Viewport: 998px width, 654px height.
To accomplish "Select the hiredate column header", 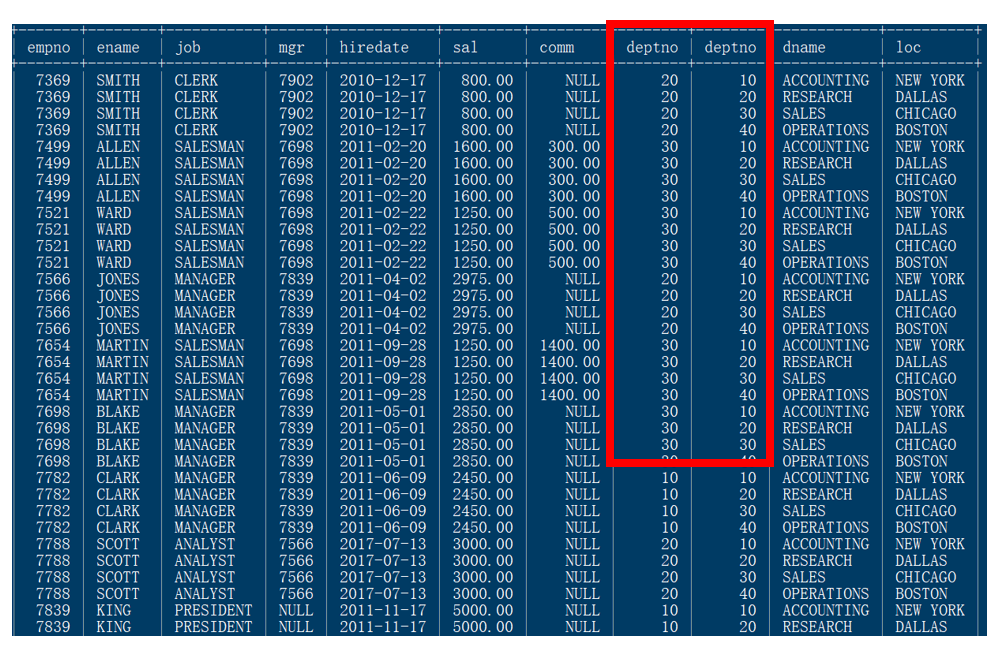I will pyautogui.click(x=374, y=48).
